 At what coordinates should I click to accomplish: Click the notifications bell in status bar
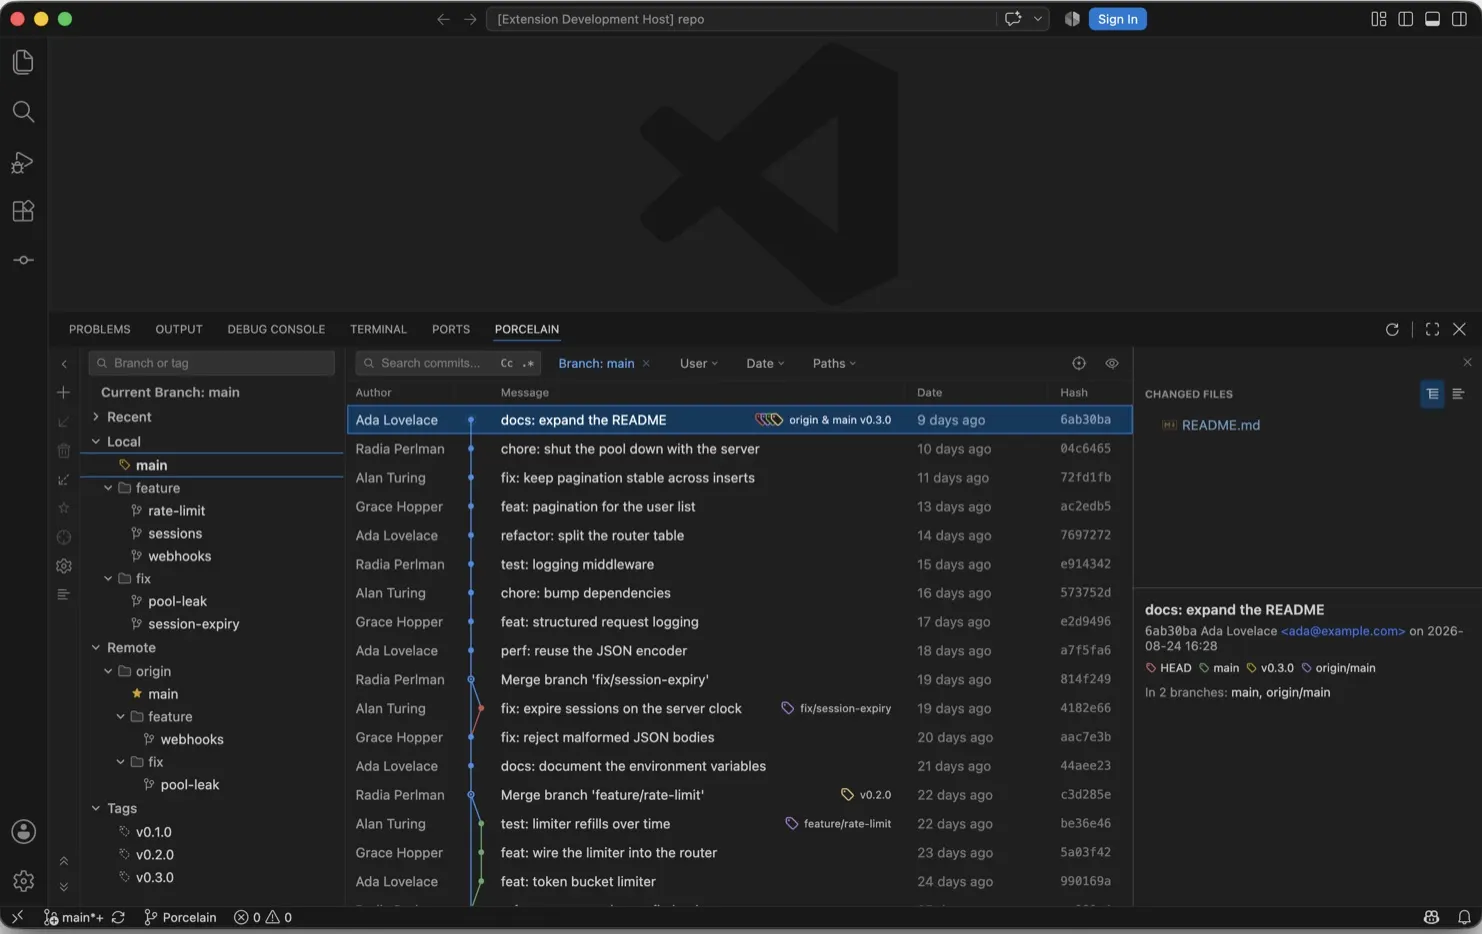(1464, 917)
